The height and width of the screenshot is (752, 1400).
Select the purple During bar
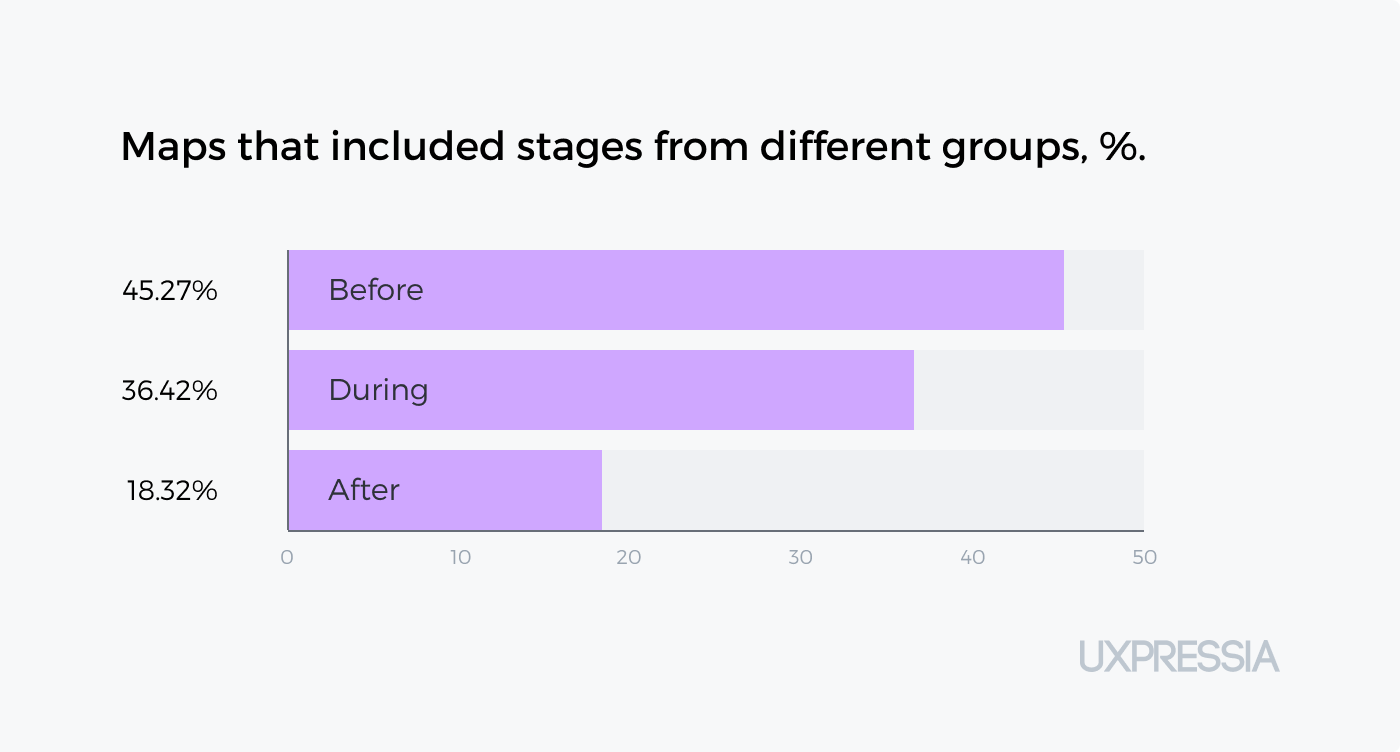click(601, 390)
